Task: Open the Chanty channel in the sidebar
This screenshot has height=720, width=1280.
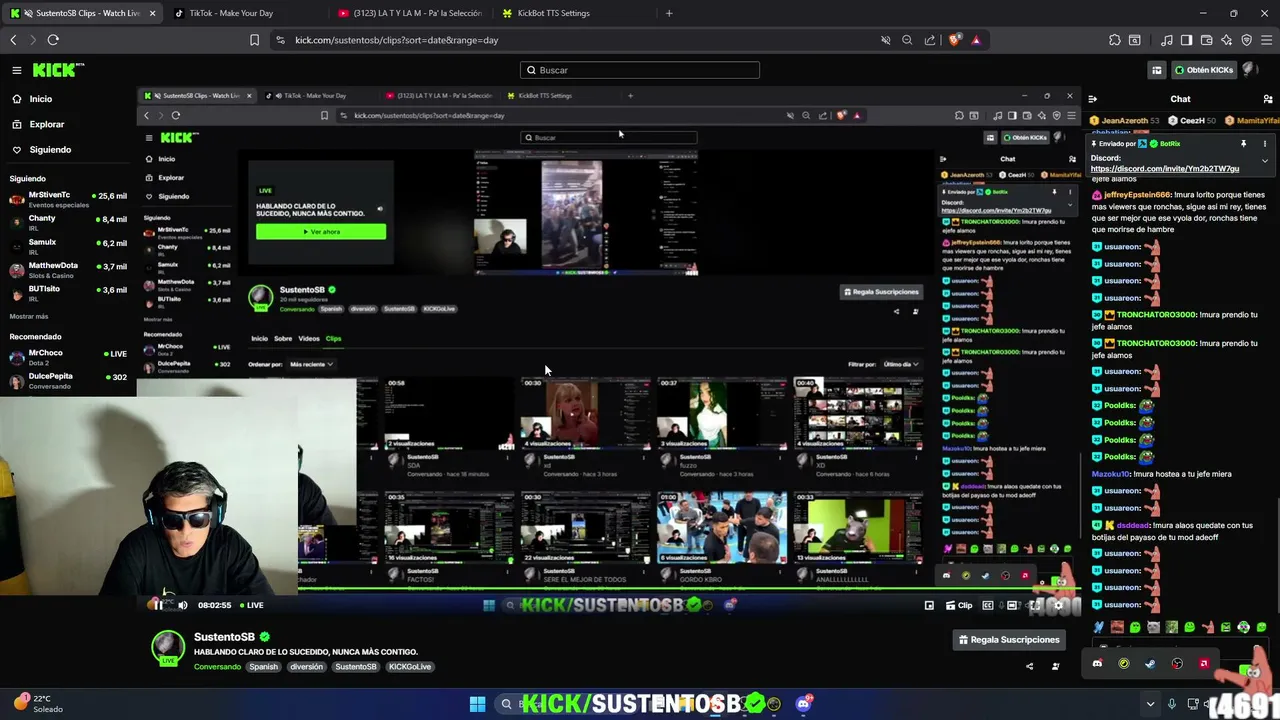Action: pyautogui.click(x=68, y=222)
